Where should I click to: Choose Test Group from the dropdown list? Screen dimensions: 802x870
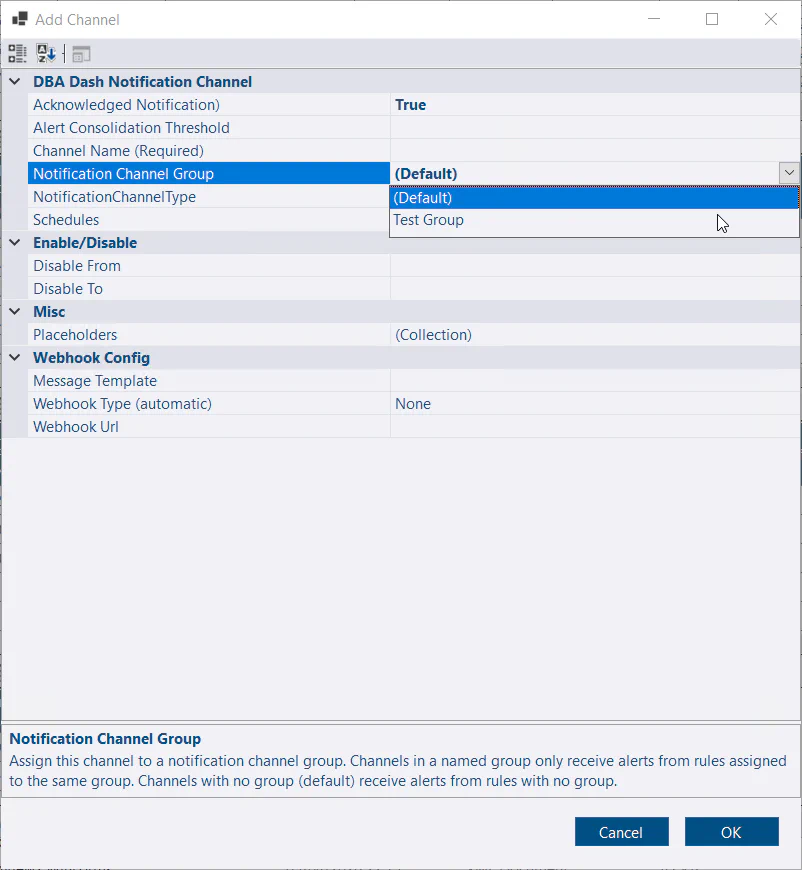click(594, 221)
